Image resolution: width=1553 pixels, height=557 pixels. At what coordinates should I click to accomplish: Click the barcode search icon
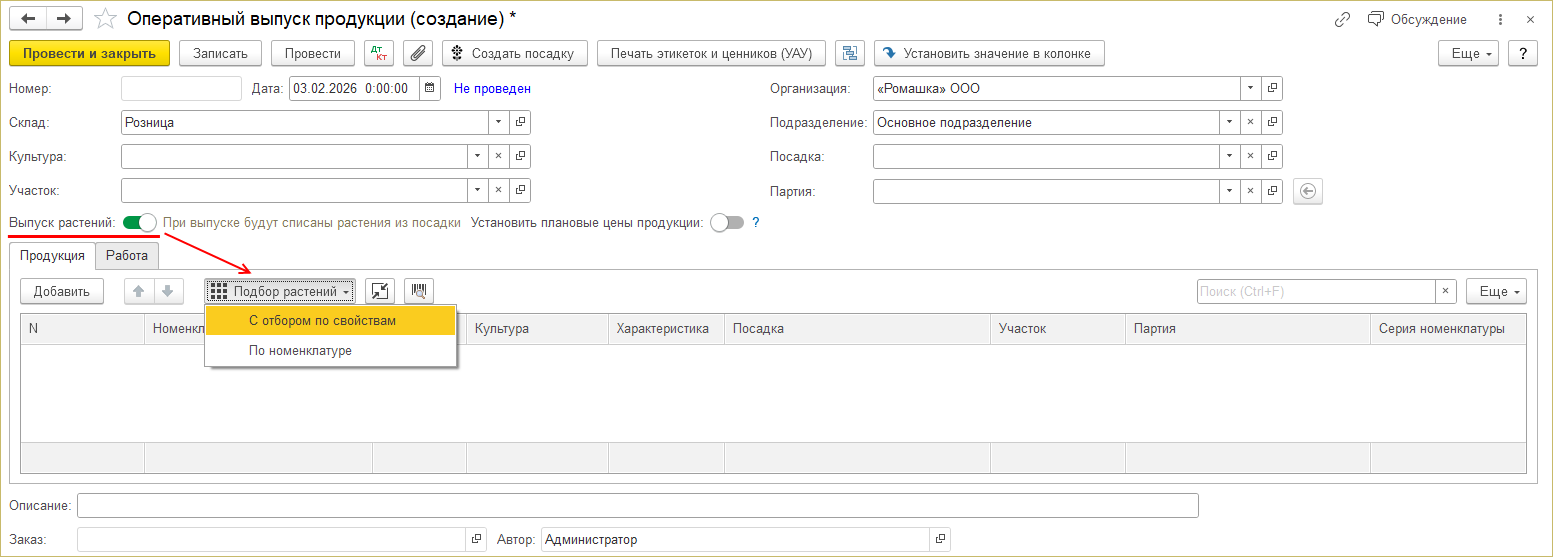point(419,291)
